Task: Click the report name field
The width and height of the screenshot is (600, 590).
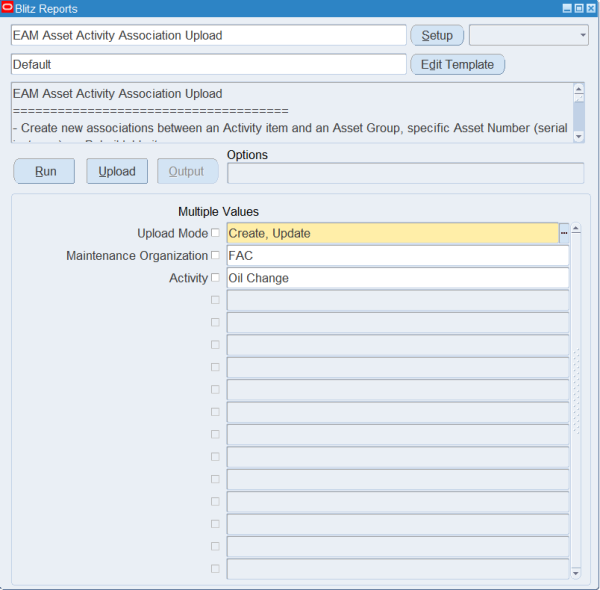Action: tap(209, 35)
